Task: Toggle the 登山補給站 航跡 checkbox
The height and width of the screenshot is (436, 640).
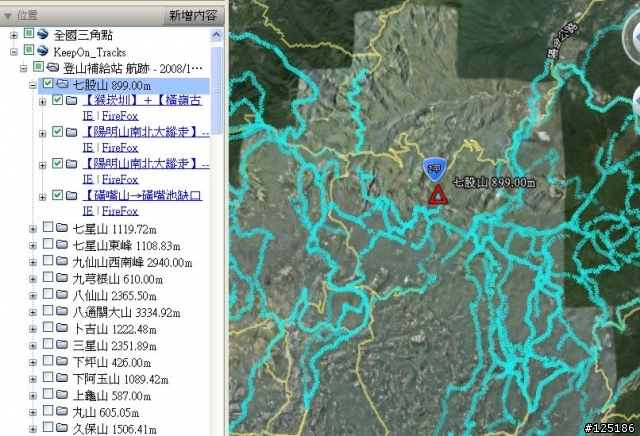Action: pyautogui.click(x=38, y=66)
